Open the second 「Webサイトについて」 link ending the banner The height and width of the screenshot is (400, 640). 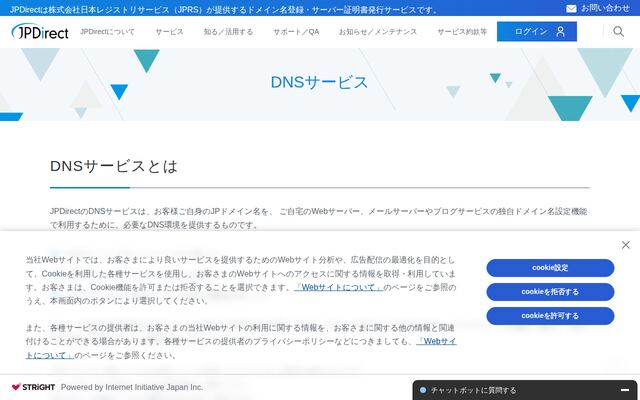[x=436, y=341]
